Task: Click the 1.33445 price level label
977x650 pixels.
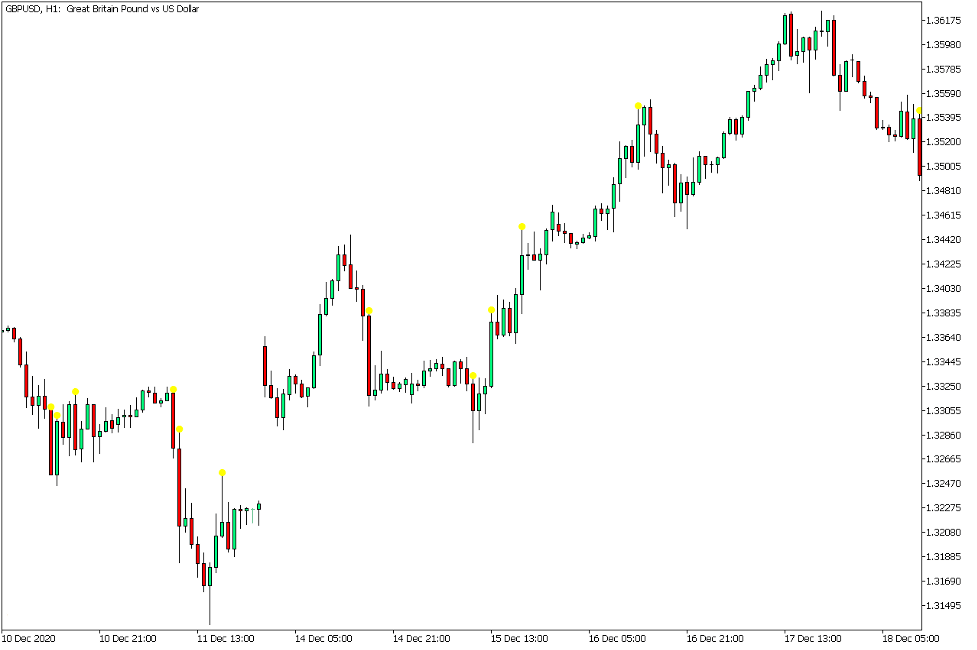Action: 943,362
